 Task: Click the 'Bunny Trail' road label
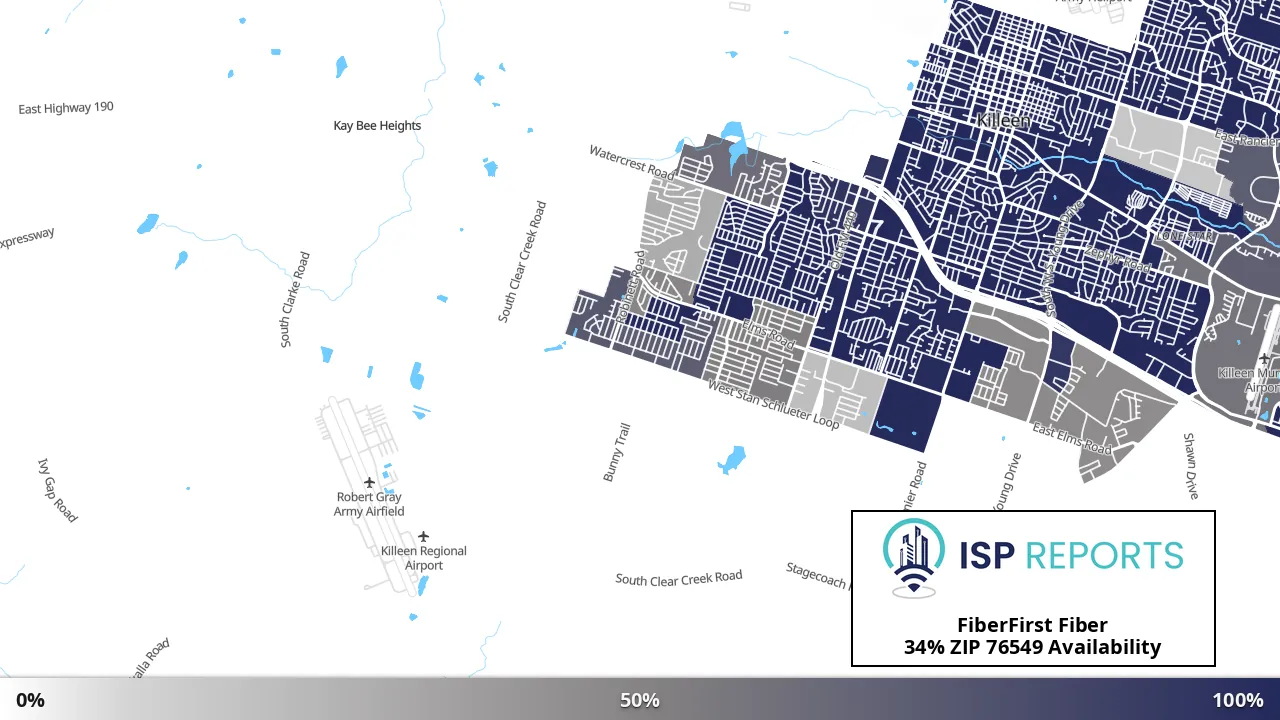(617, 452)
